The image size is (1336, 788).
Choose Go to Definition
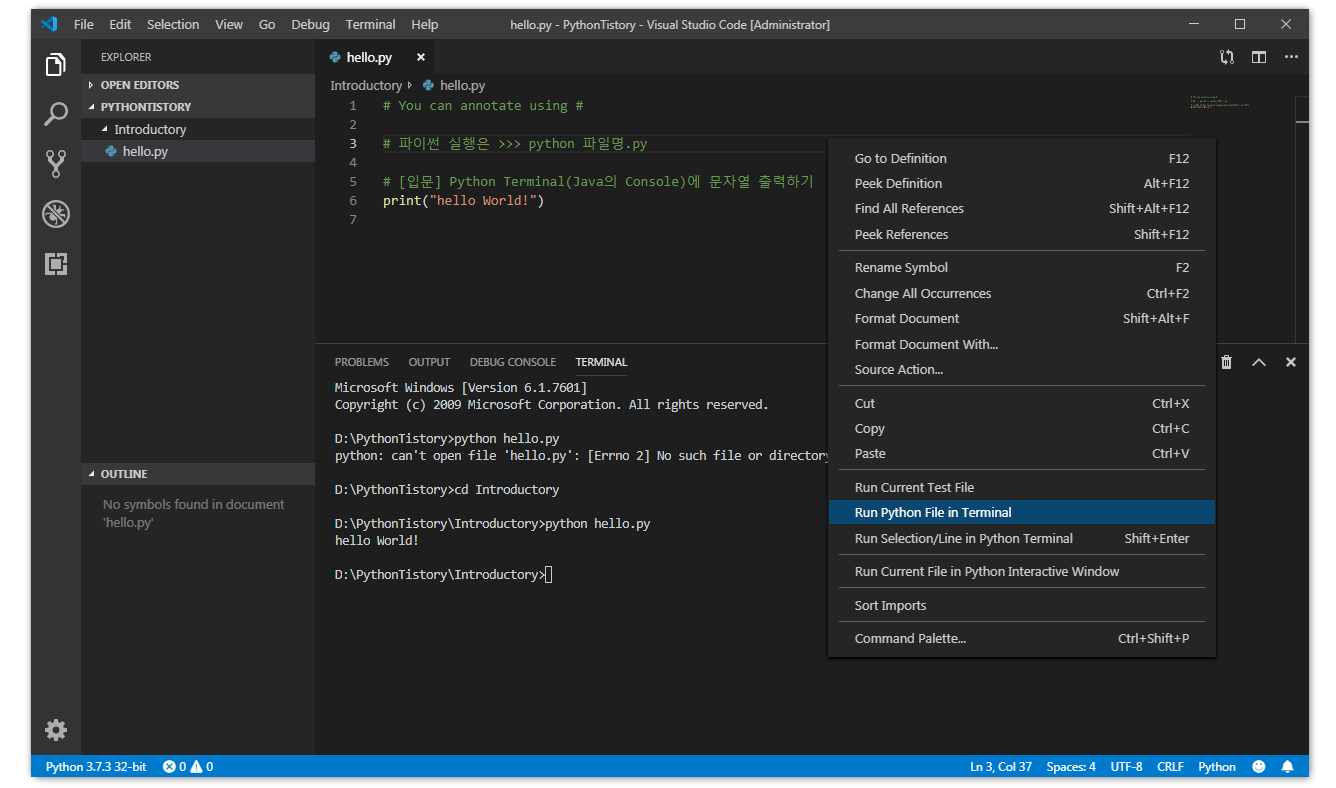click(x=1022, y=158)
